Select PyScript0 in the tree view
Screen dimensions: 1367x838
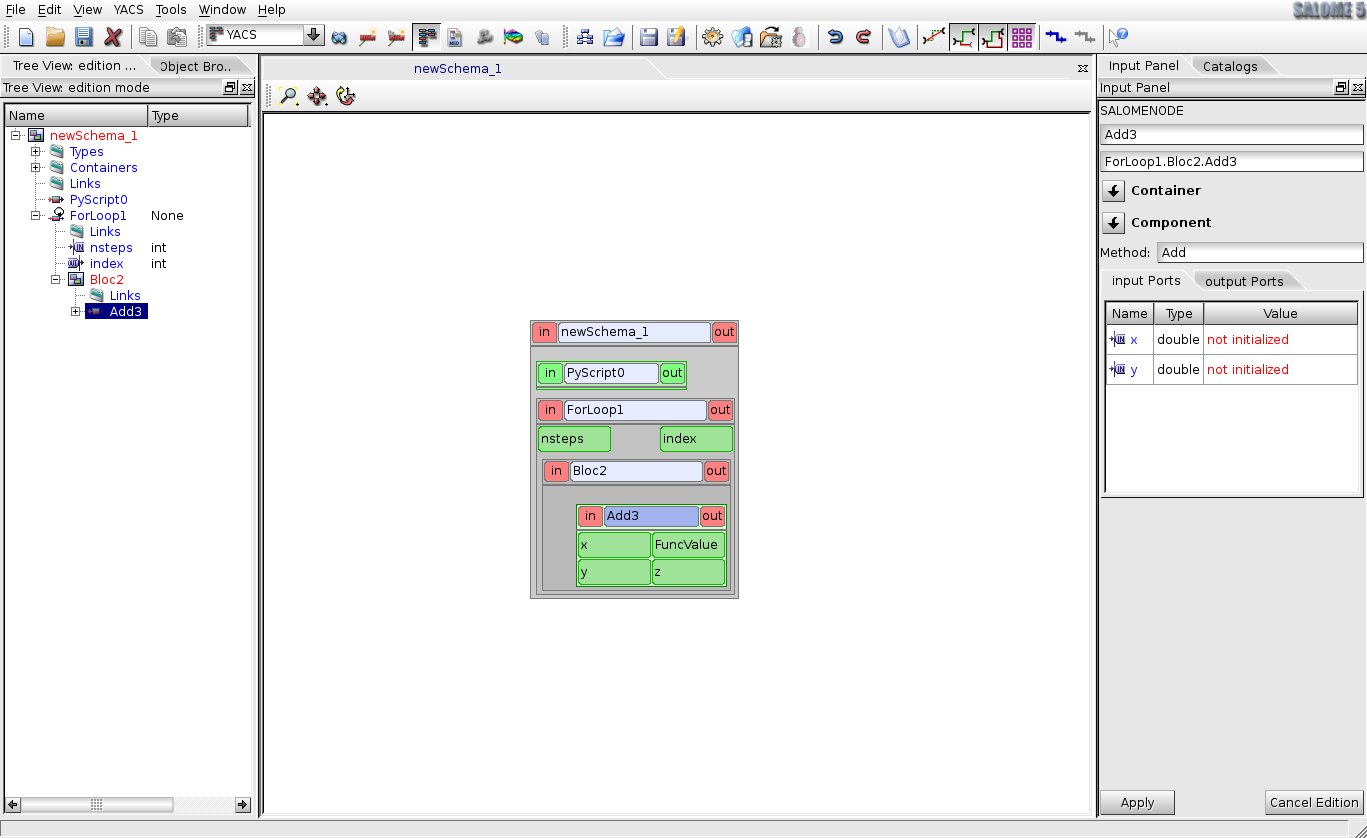pyautogui.click(x=98, y=200)
